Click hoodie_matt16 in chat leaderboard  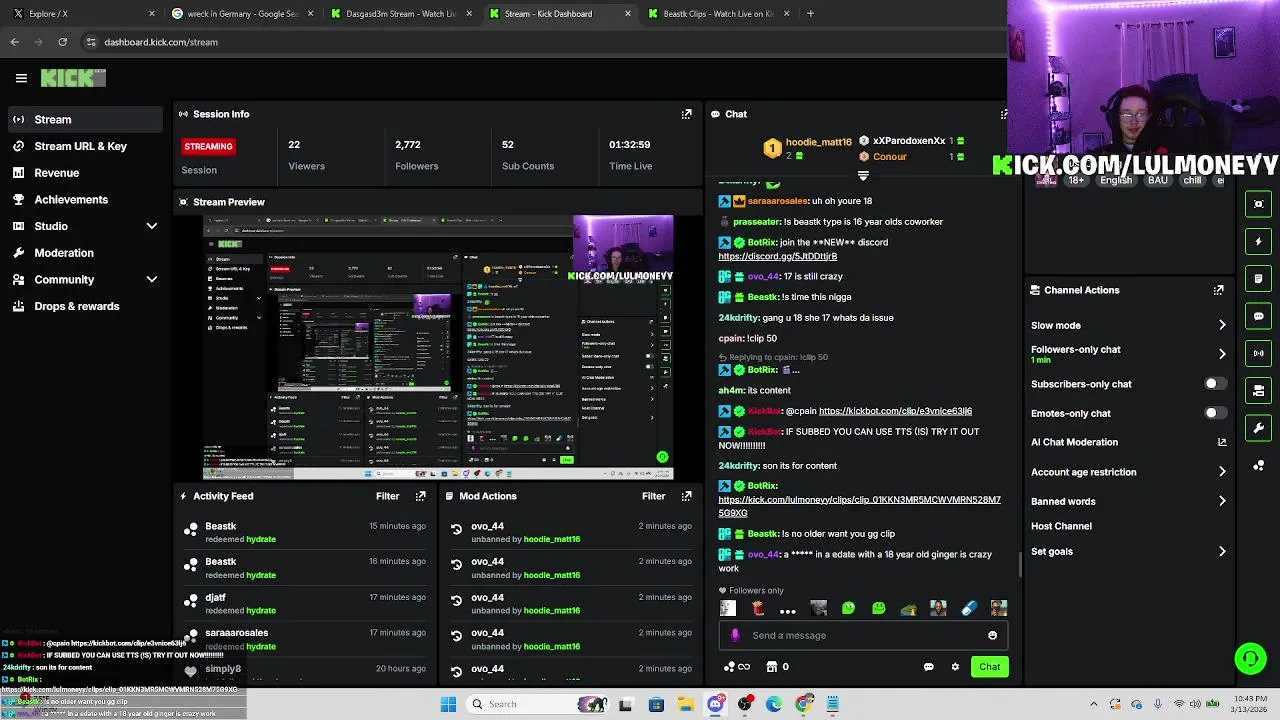(x=818, y=142)
